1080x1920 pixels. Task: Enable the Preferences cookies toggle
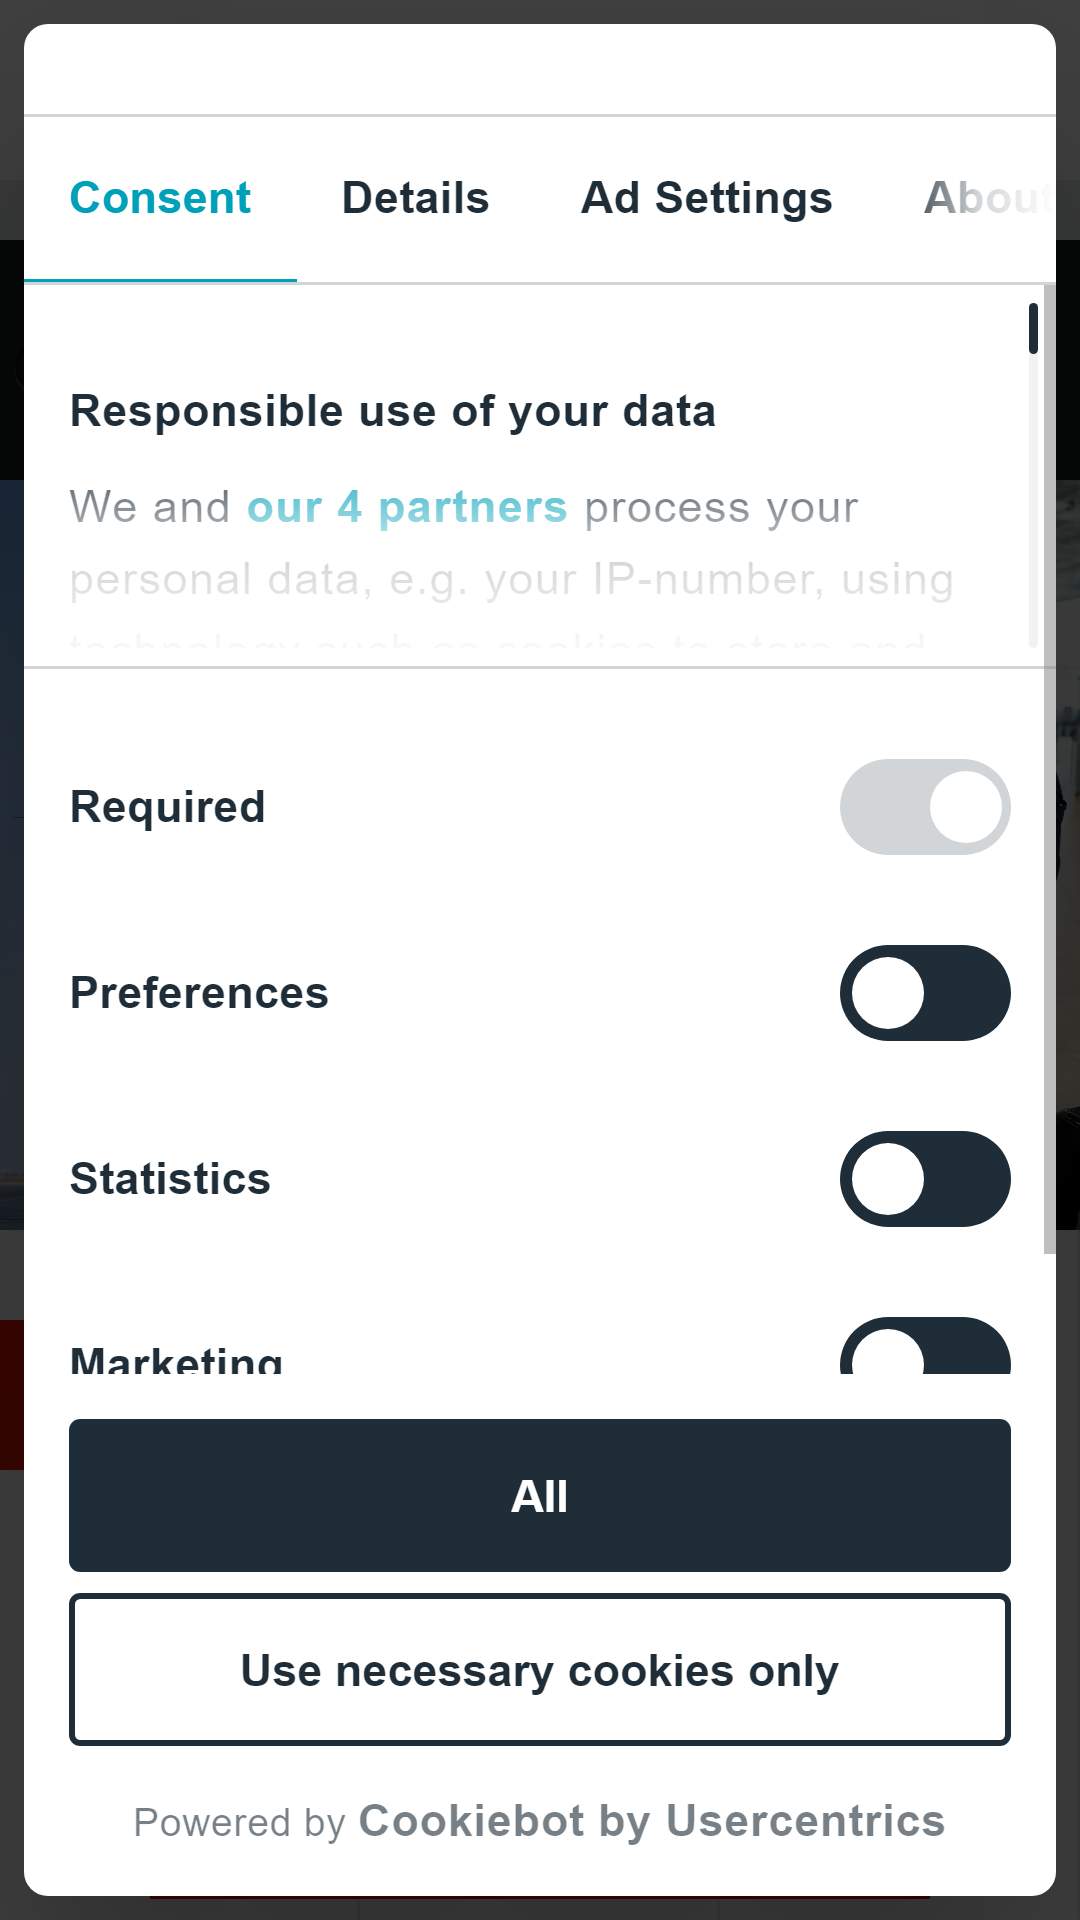click(925, 993)
